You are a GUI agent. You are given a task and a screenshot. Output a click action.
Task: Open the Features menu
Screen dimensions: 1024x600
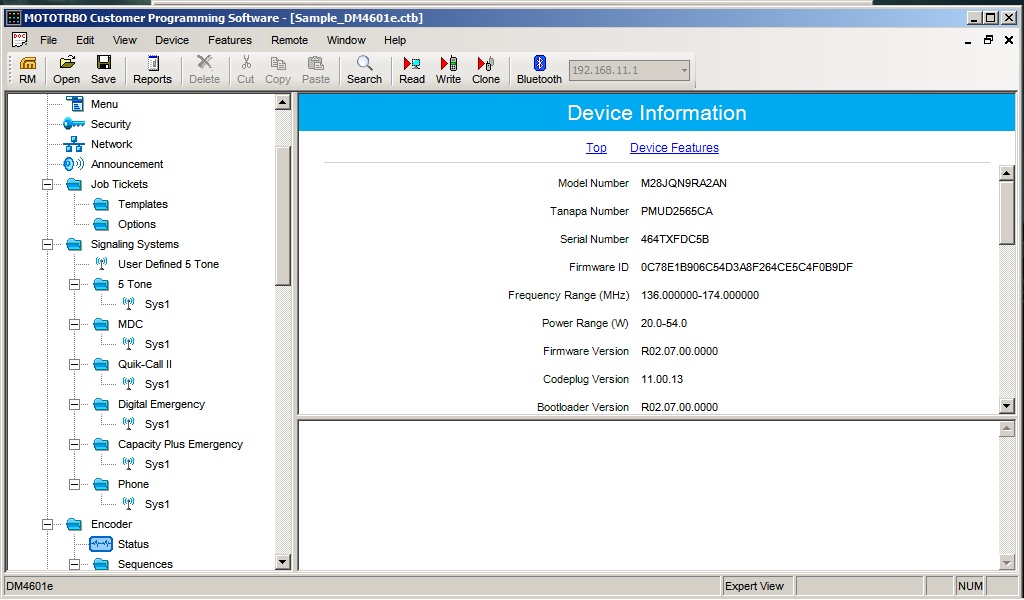click(x=230, y=40)
